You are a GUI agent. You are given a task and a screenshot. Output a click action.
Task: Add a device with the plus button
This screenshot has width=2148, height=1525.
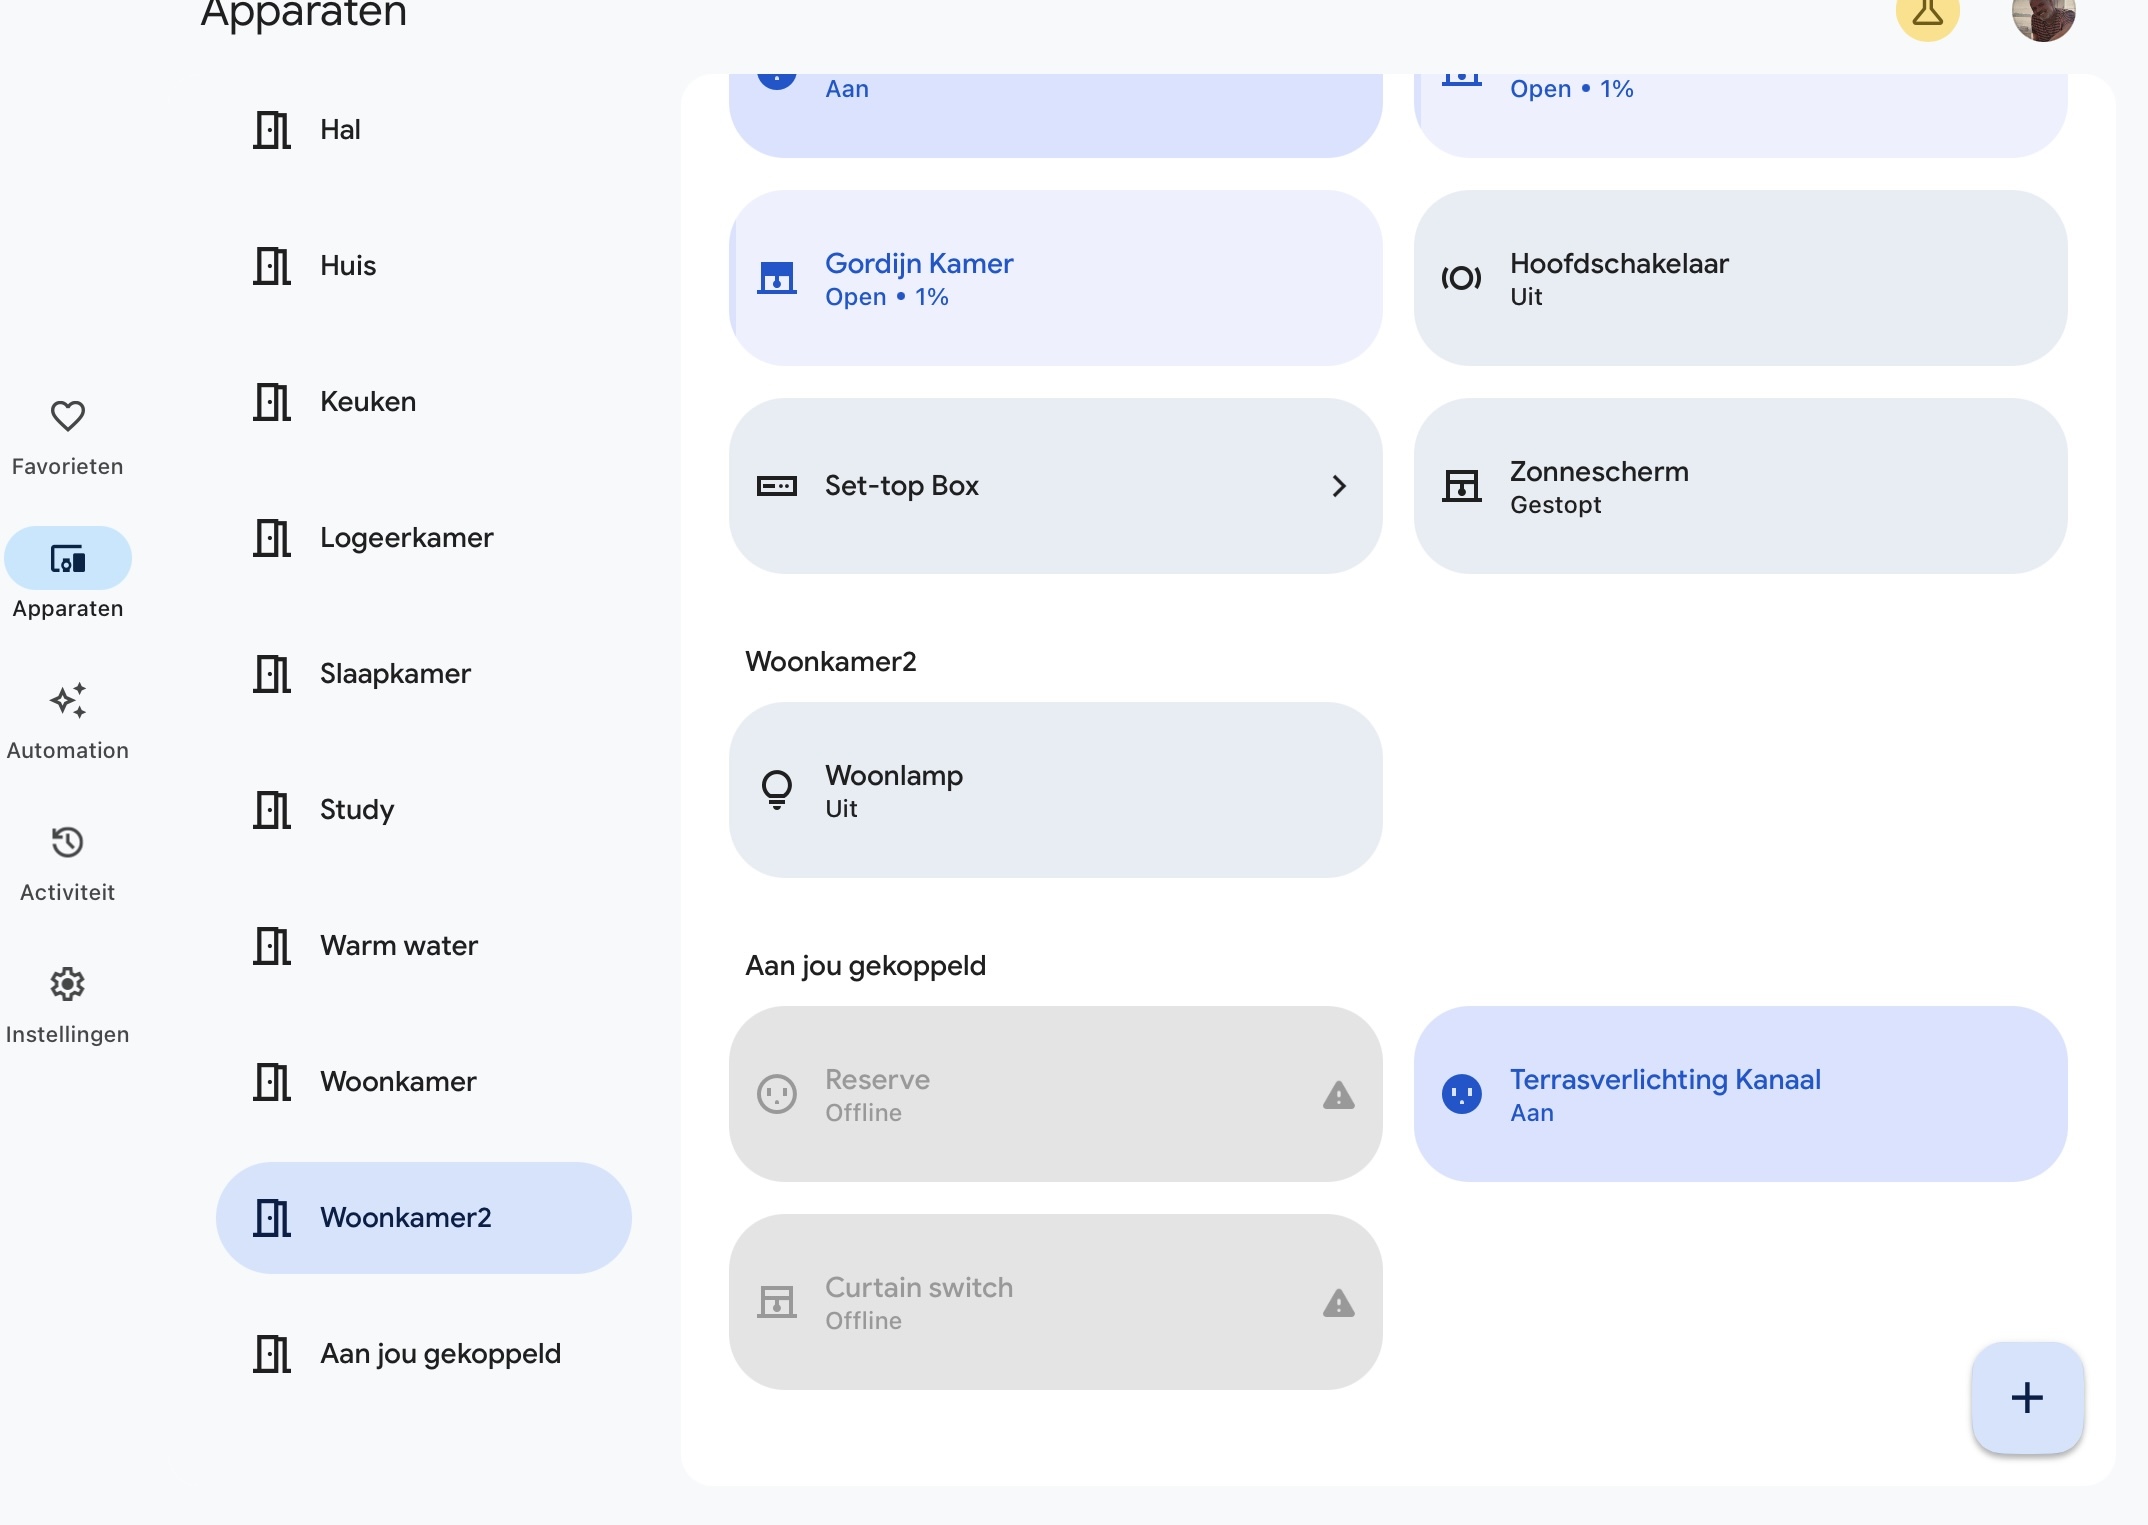click(2027, 1397)
